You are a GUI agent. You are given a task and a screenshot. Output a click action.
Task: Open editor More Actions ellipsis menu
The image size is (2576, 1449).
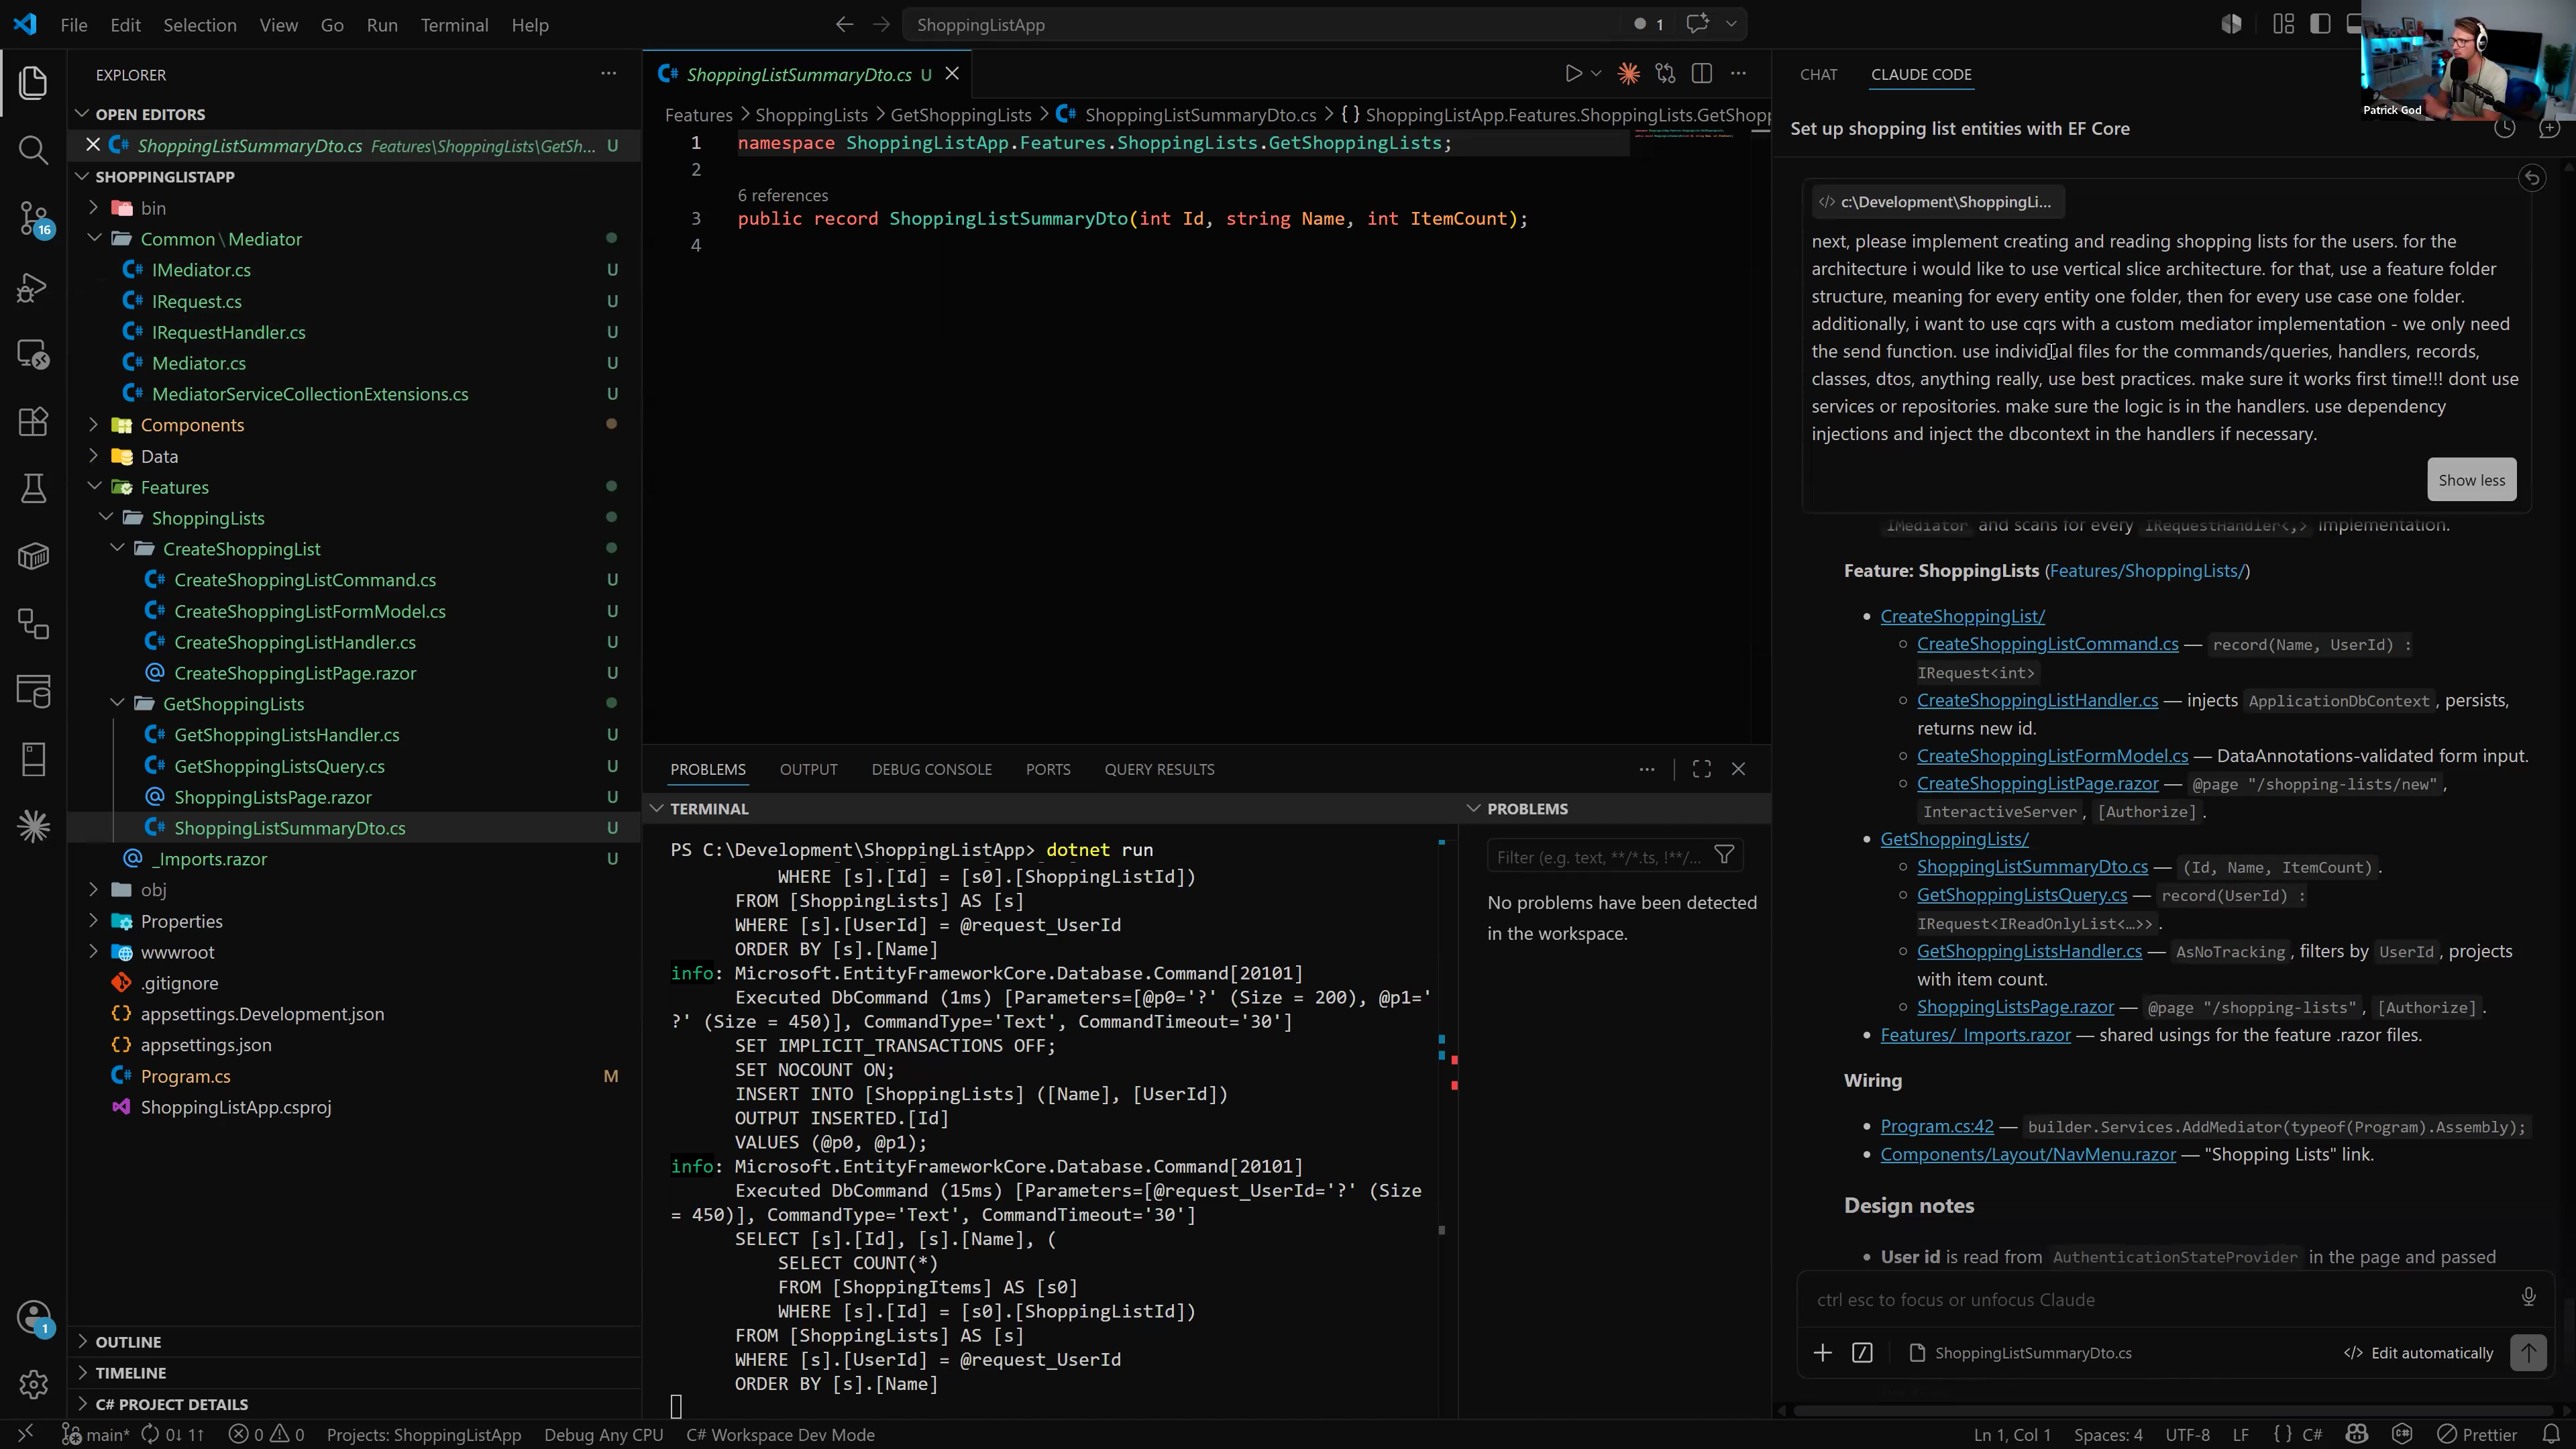tap(1739, 74)
